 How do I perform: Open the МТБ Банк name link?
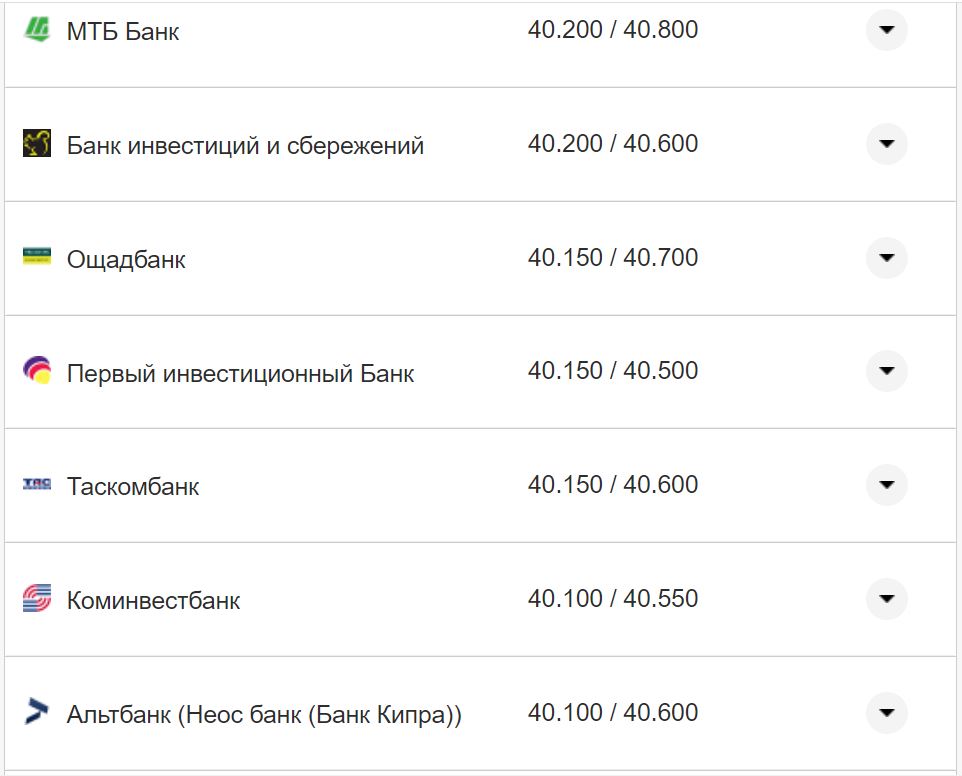pos(123,32)
